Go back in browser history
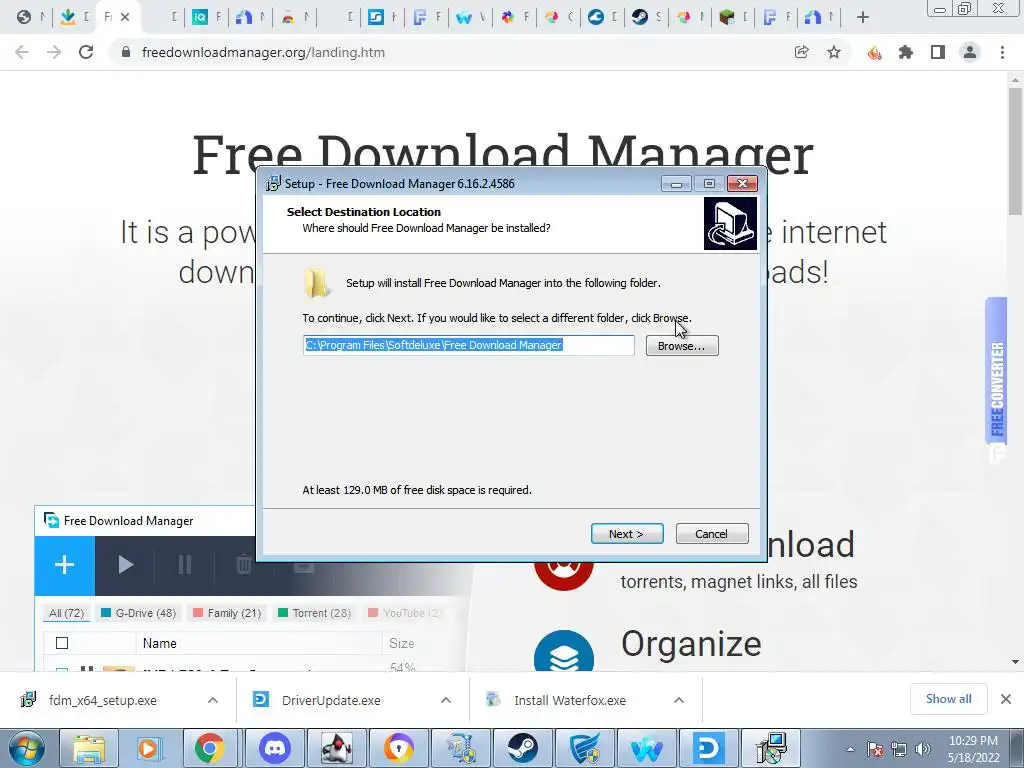The width and height of the screenshot is (1024, 768). coord(22,52)
